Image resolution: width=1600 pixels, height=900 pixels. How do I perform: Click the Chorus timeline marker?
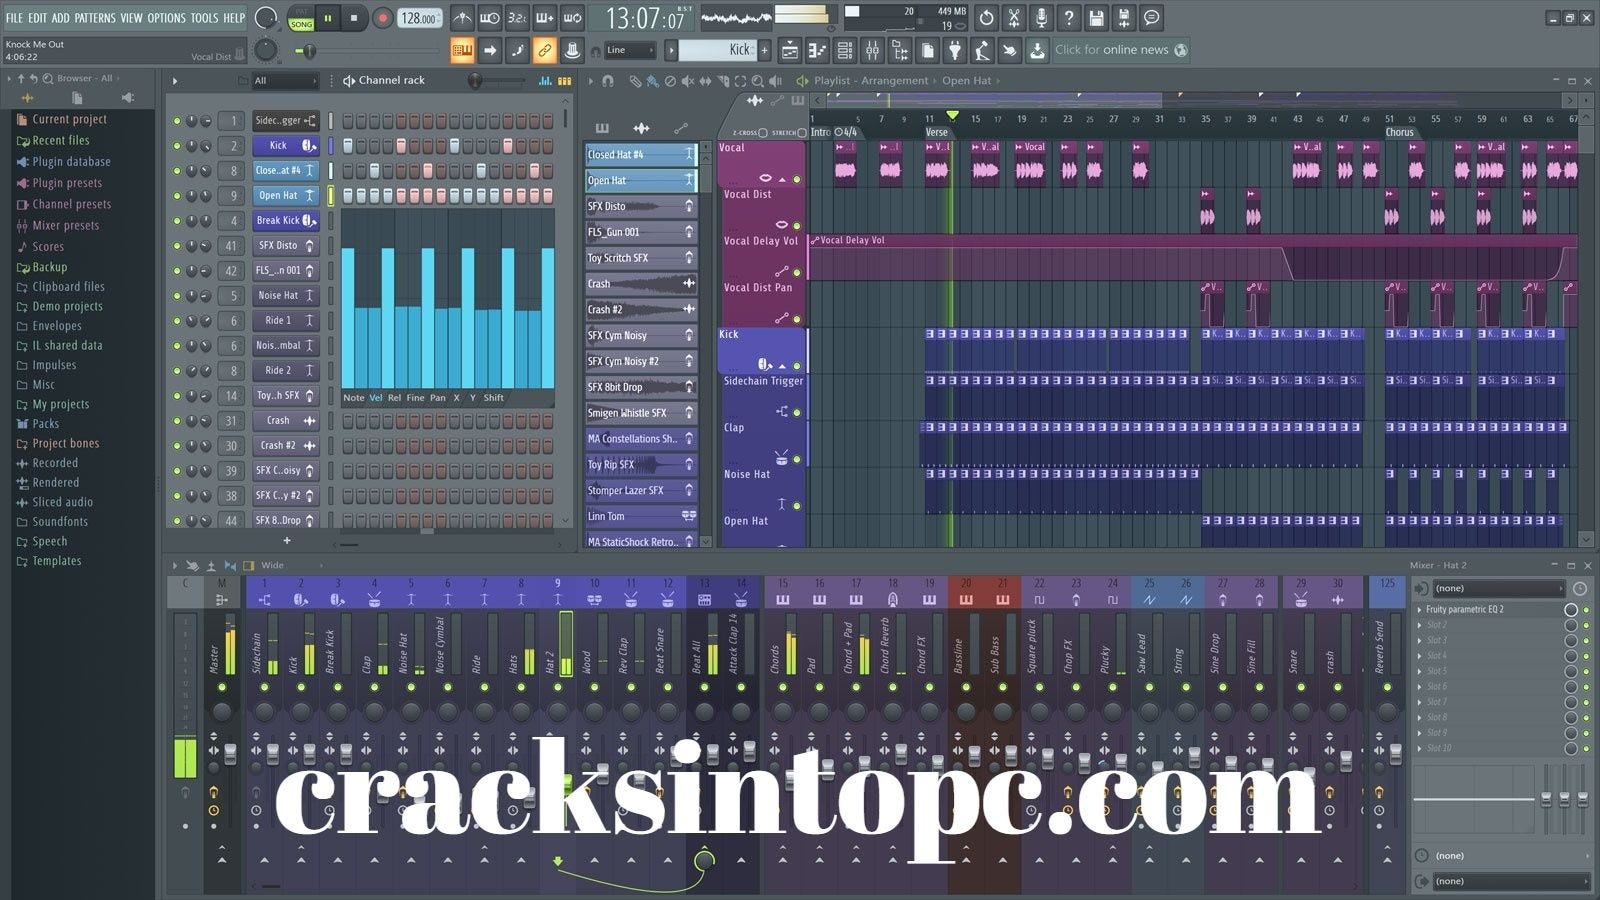tap(1399, 132)
